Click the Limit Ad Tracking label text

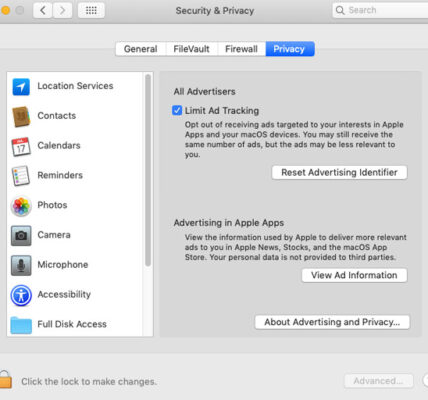222,111
